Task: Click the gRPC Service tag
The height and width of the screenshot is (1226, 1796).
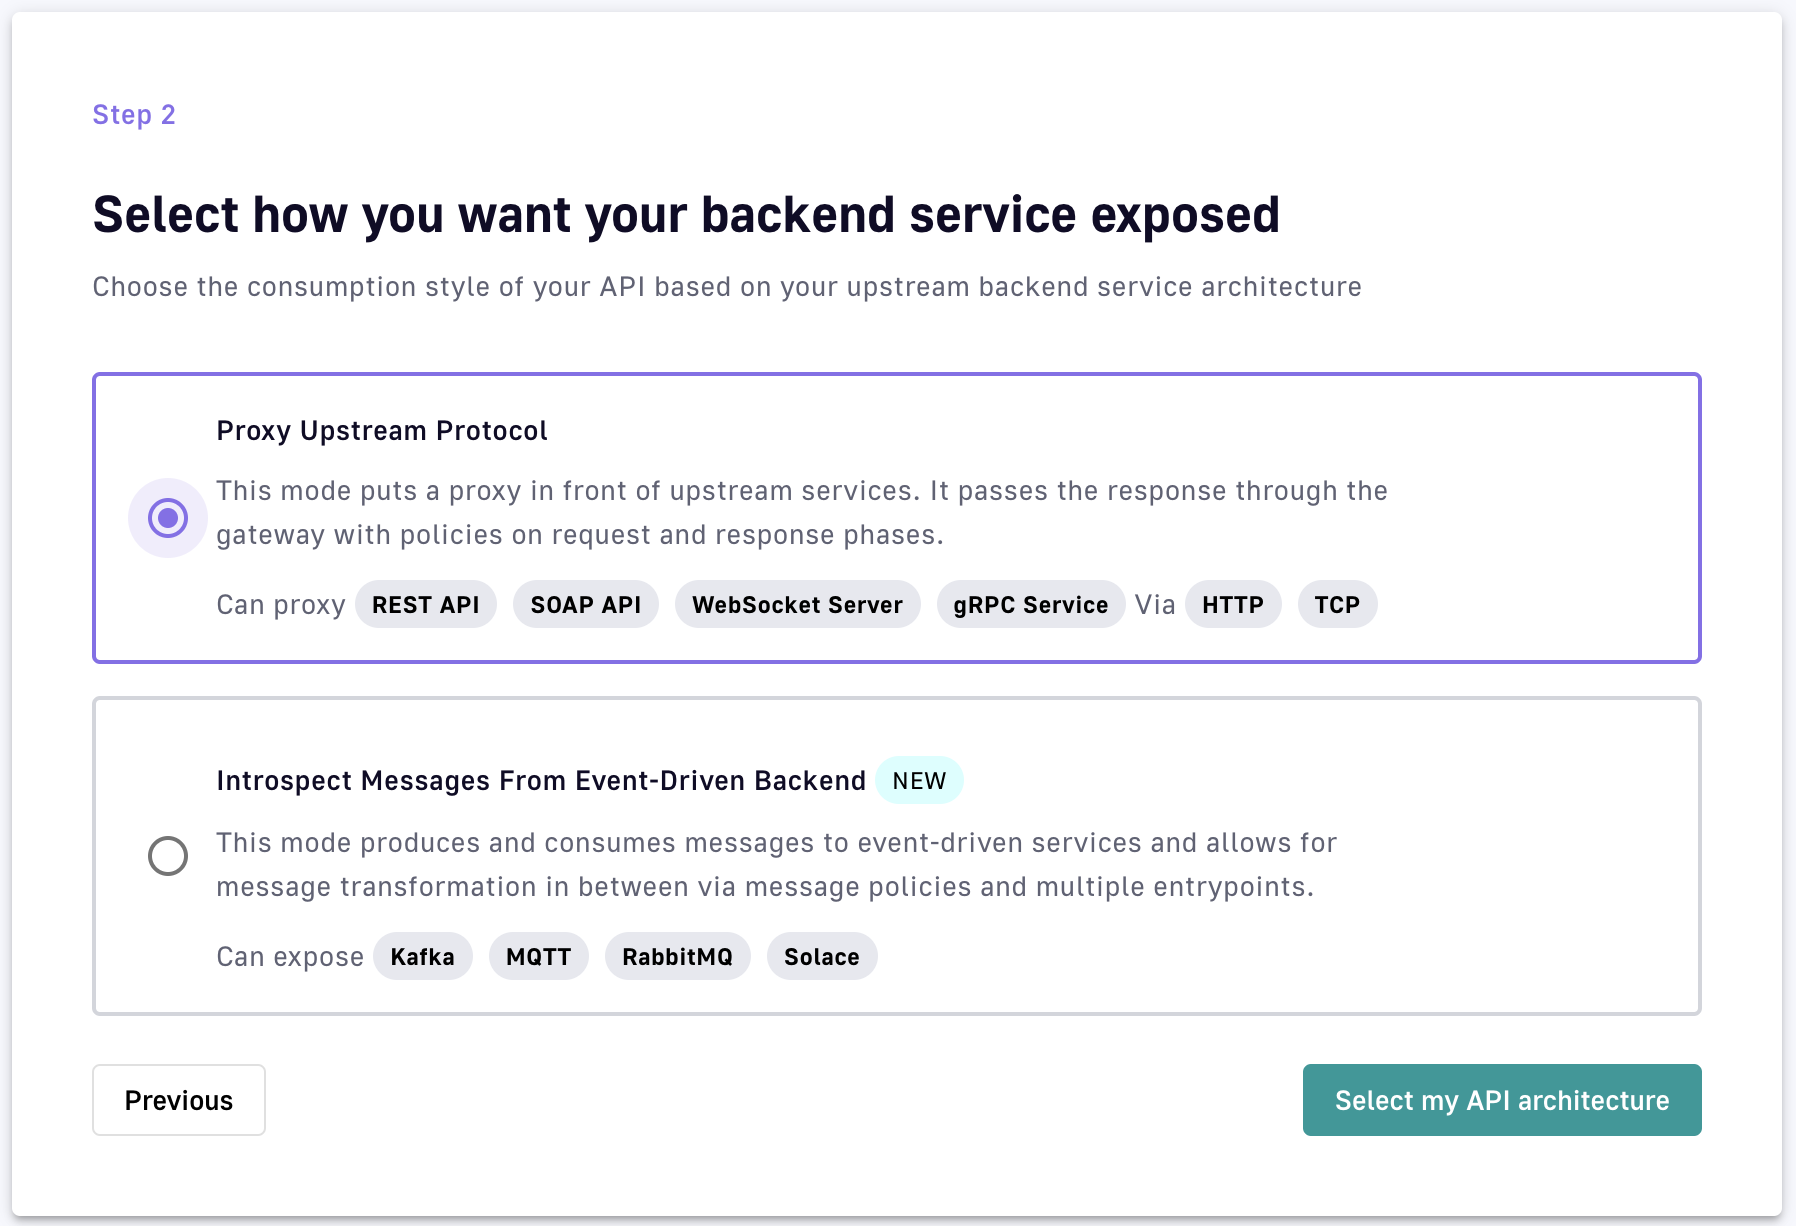Action: tap(1030, 605)
